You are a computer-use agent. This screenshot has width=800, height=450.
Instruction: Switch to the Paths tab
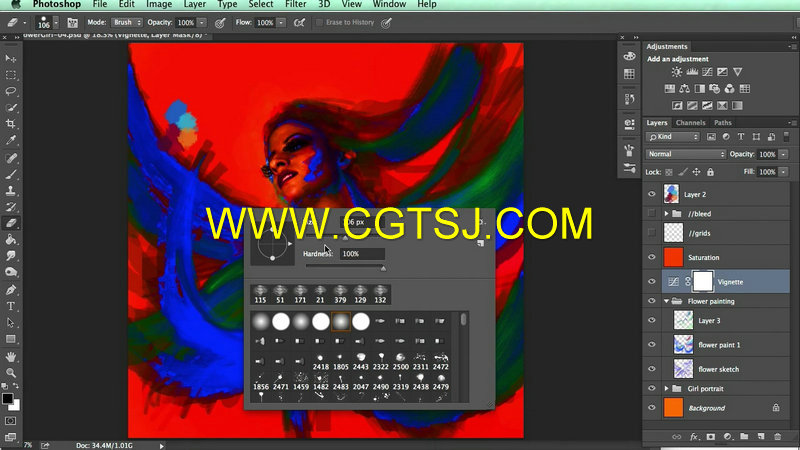pyautogui.click(x=722, y=122)
